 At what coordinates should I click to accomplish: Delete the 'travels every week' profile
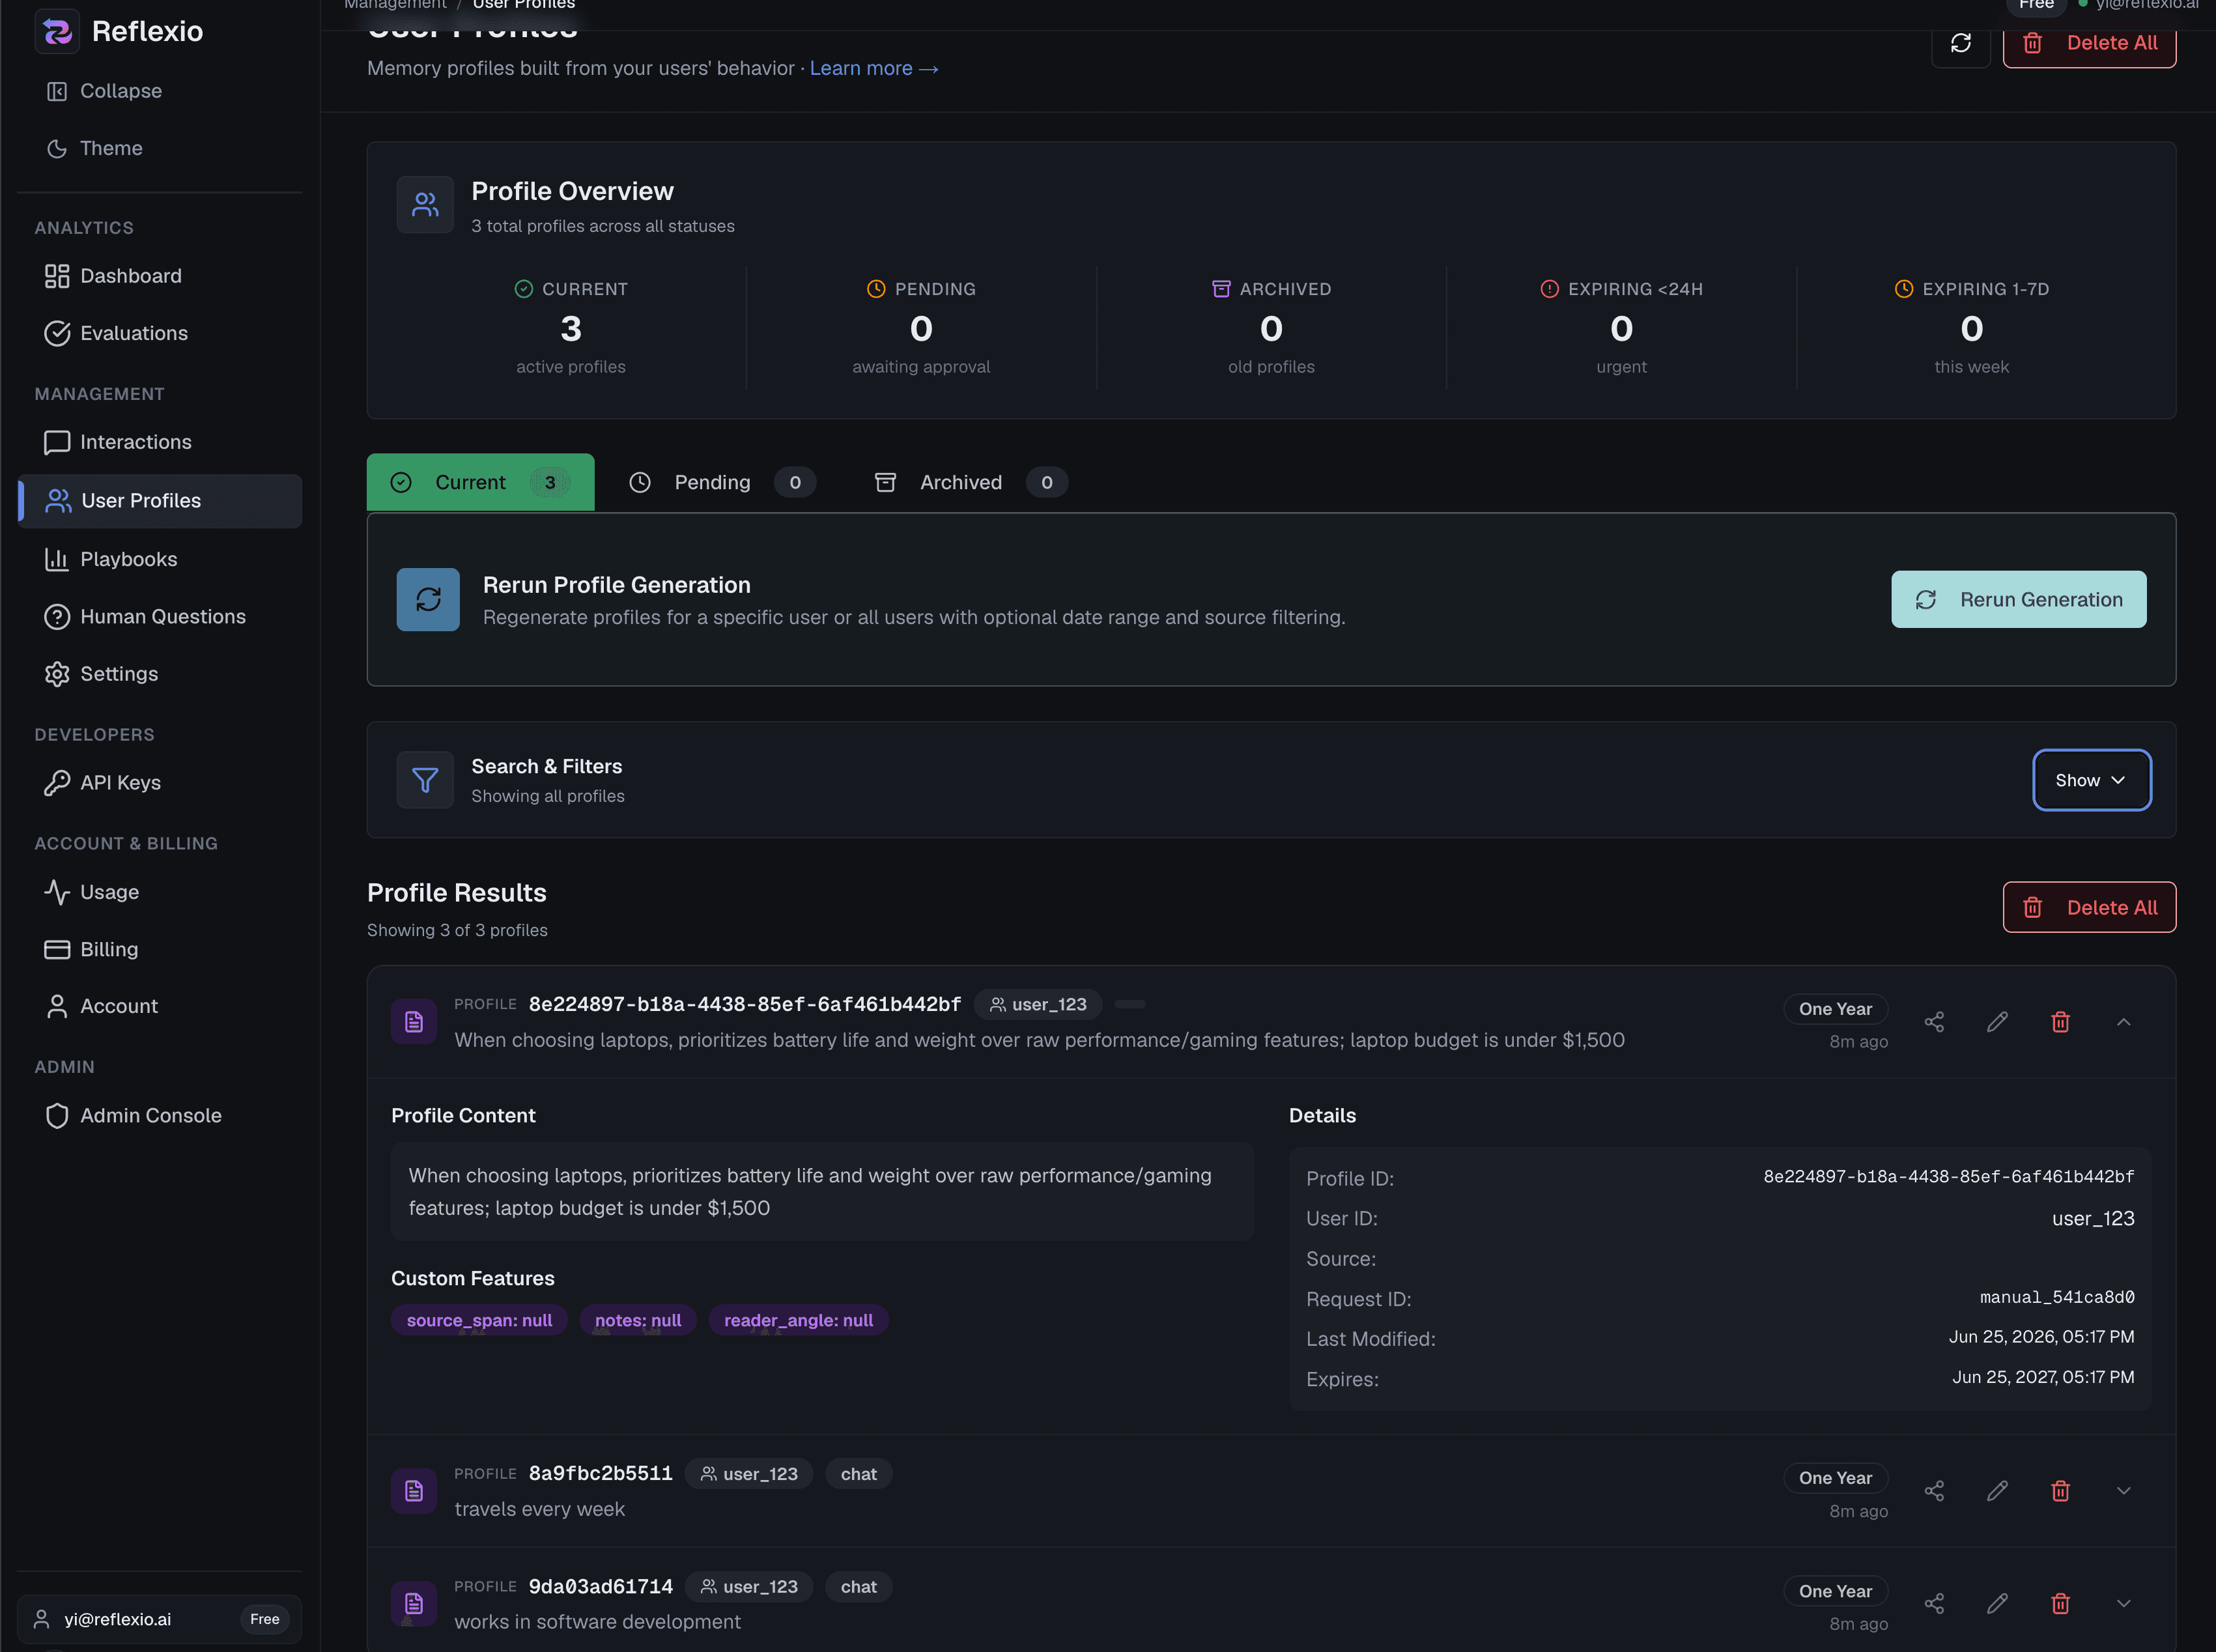[x=2060, y=1490]
